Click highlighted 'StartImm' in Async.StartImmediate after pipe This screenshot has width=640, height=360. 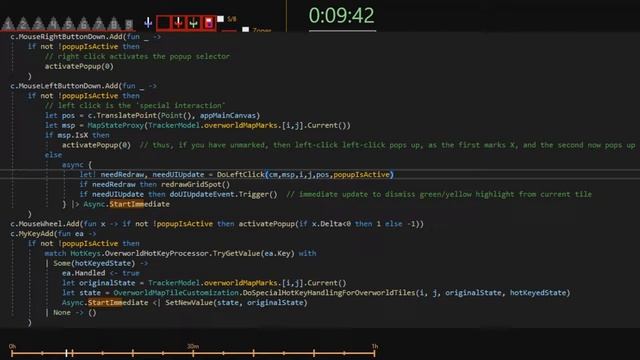coord(127,204)
